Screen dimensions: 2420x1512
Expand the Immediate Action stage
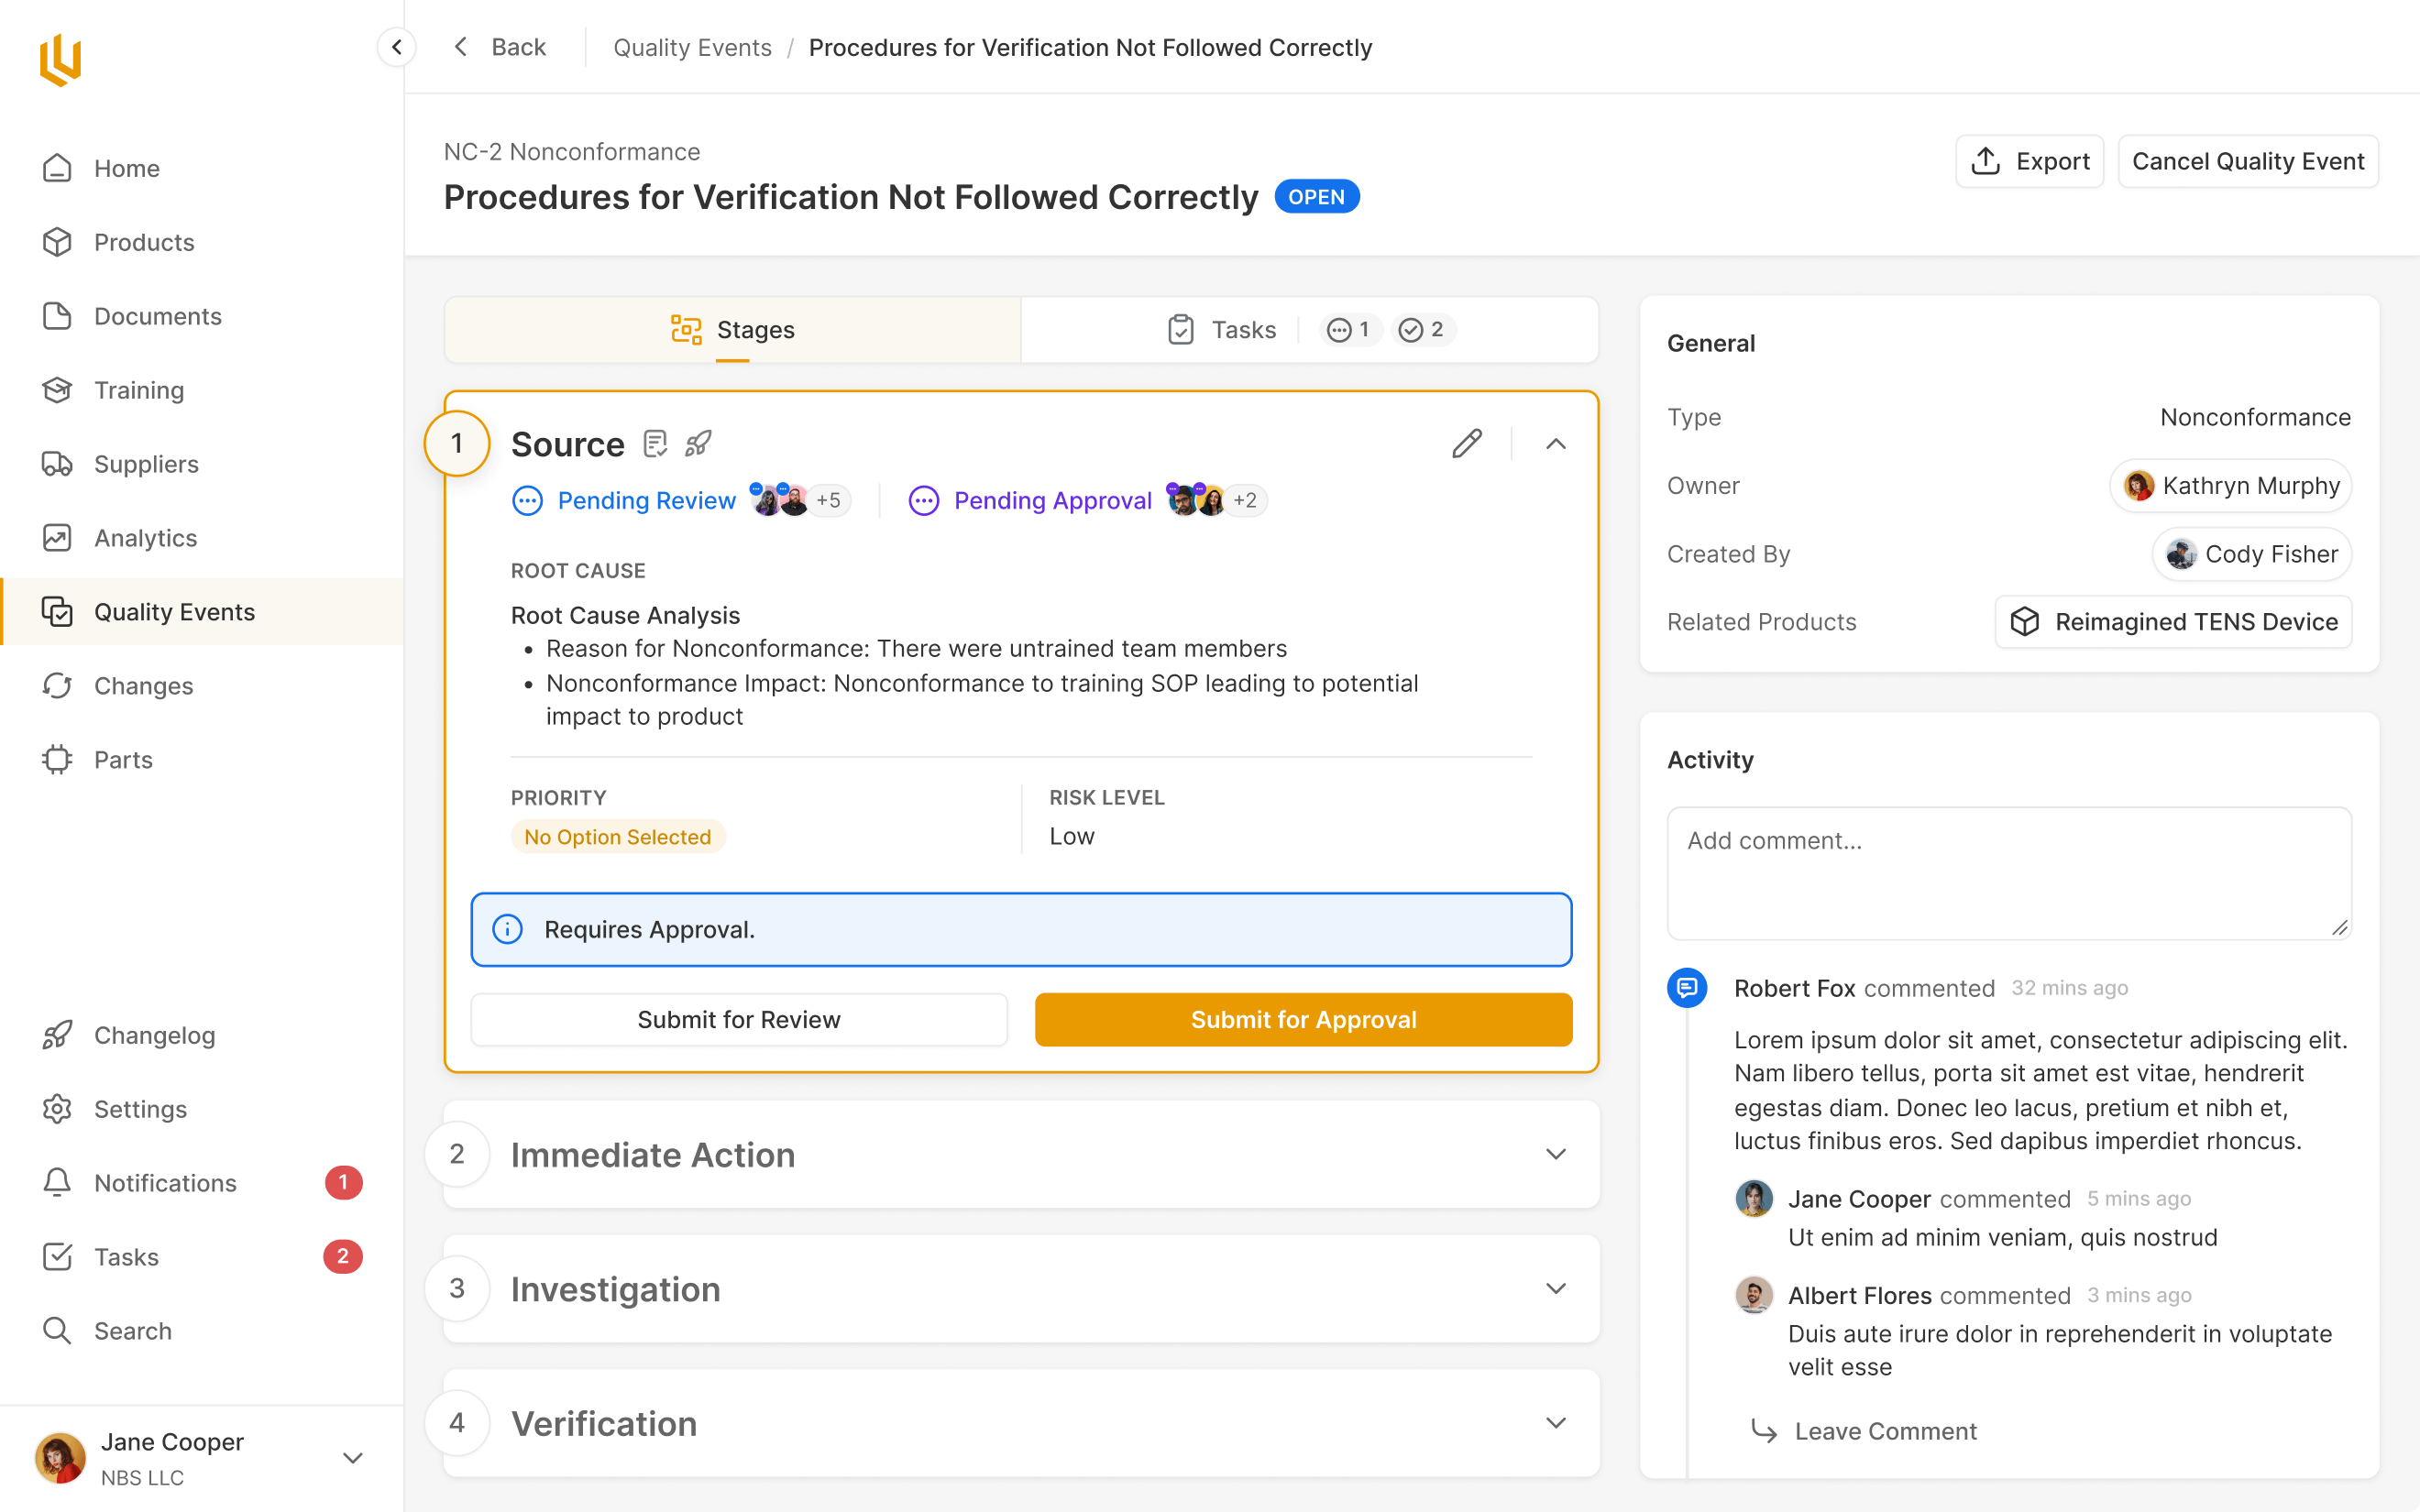[1555, 1154]
